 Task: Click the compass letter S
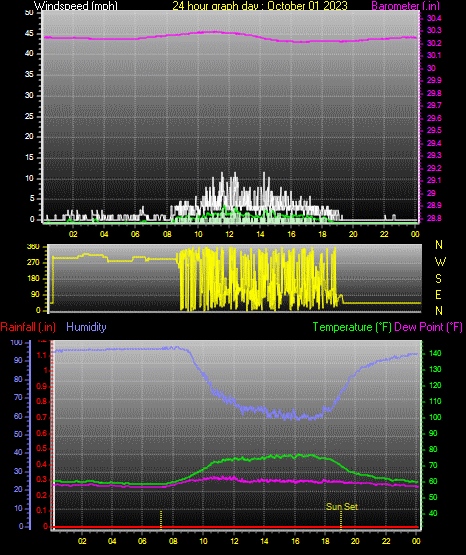tap(438, 279)
